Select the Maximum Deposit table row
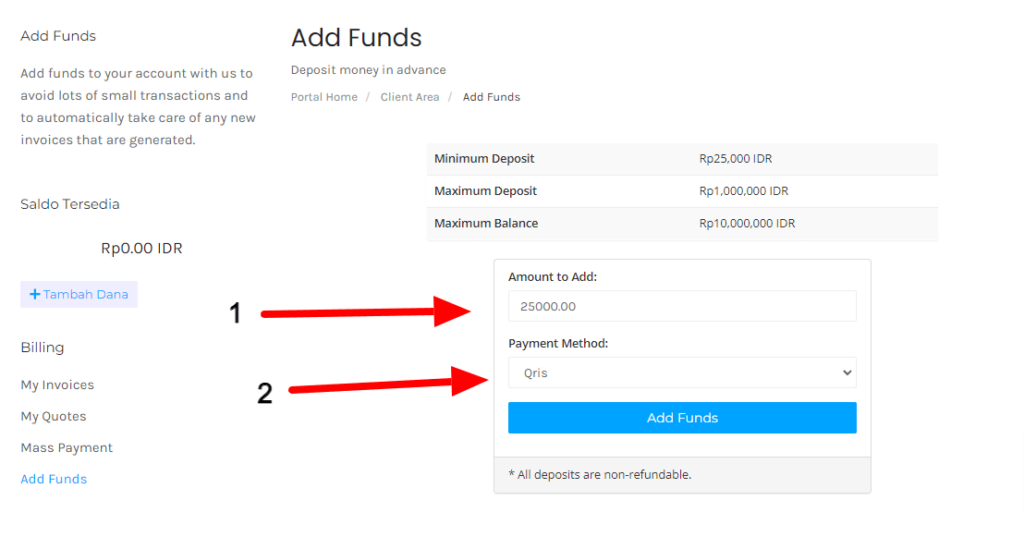1024x537 pixels. pyautogui.click(x=682, y=191)
